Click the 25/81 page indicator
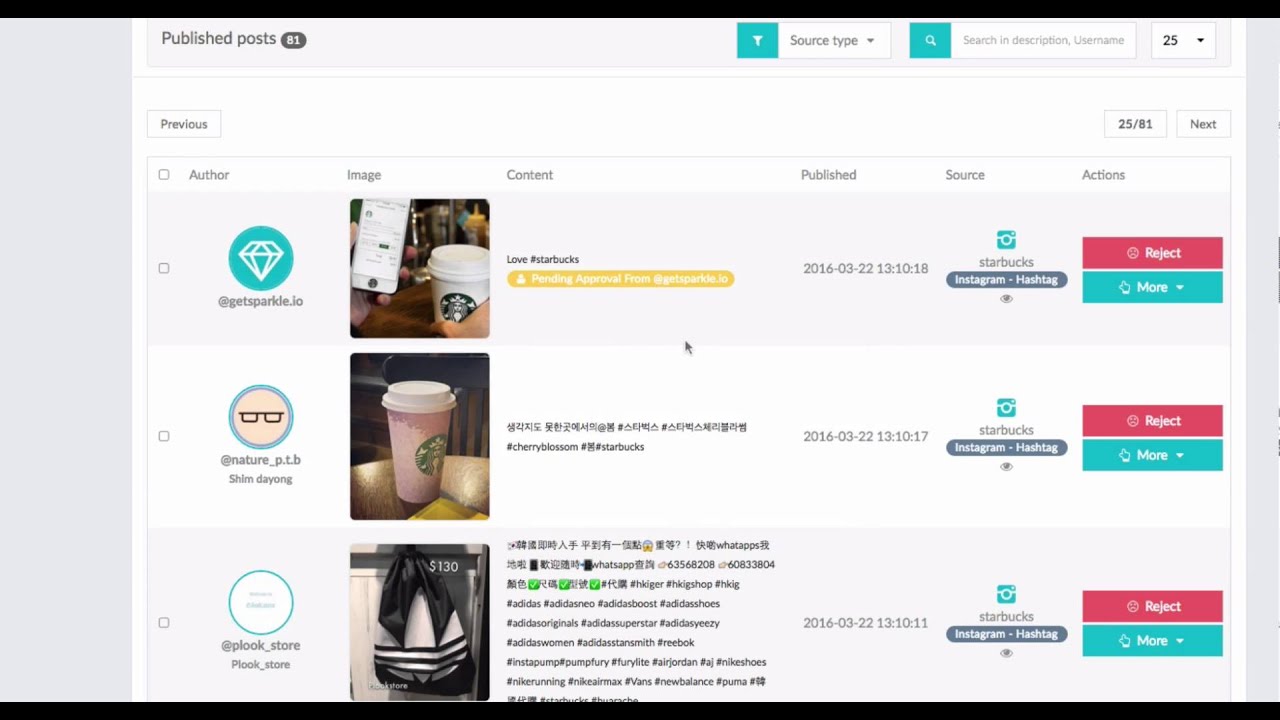 [1135, 124]
